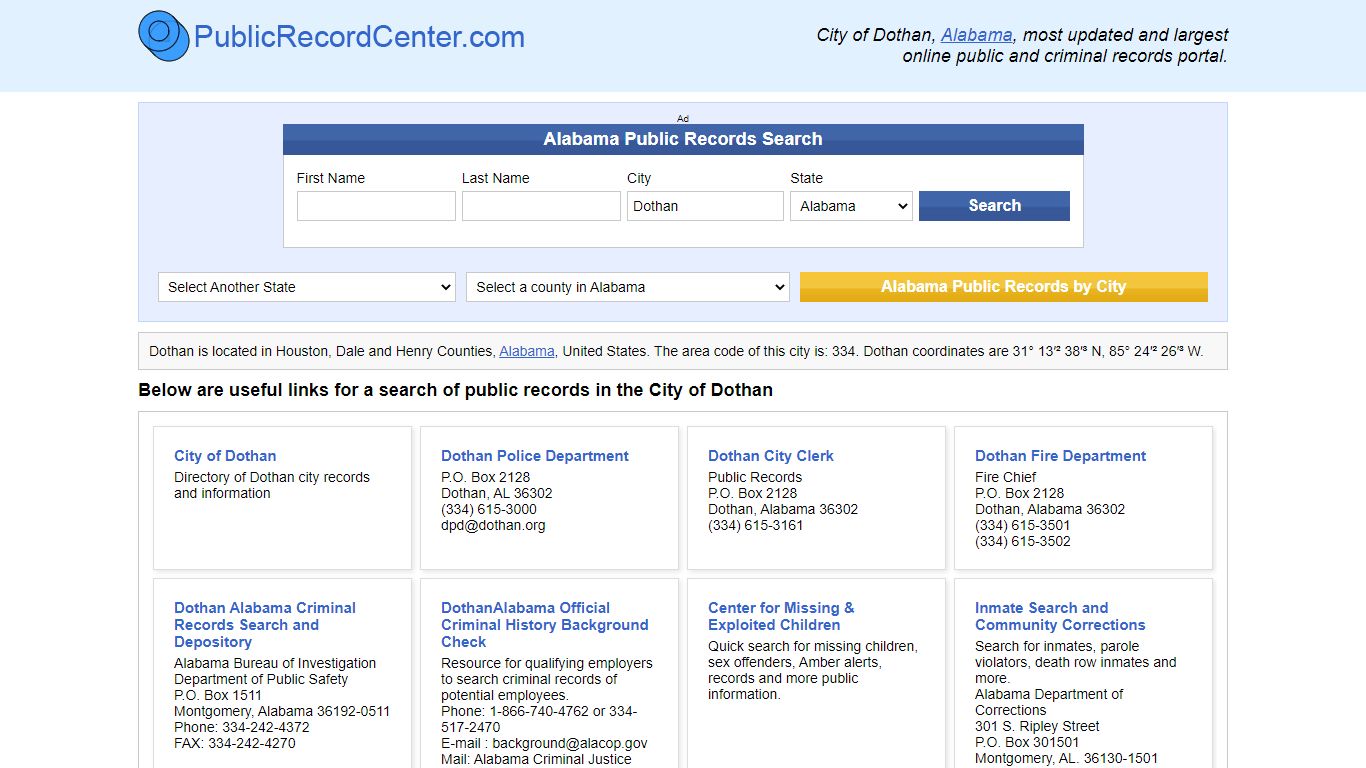Select fire department phone (334) 615-3501
This screenshot has height=768, width=1366.
(x=1022, y=525)
